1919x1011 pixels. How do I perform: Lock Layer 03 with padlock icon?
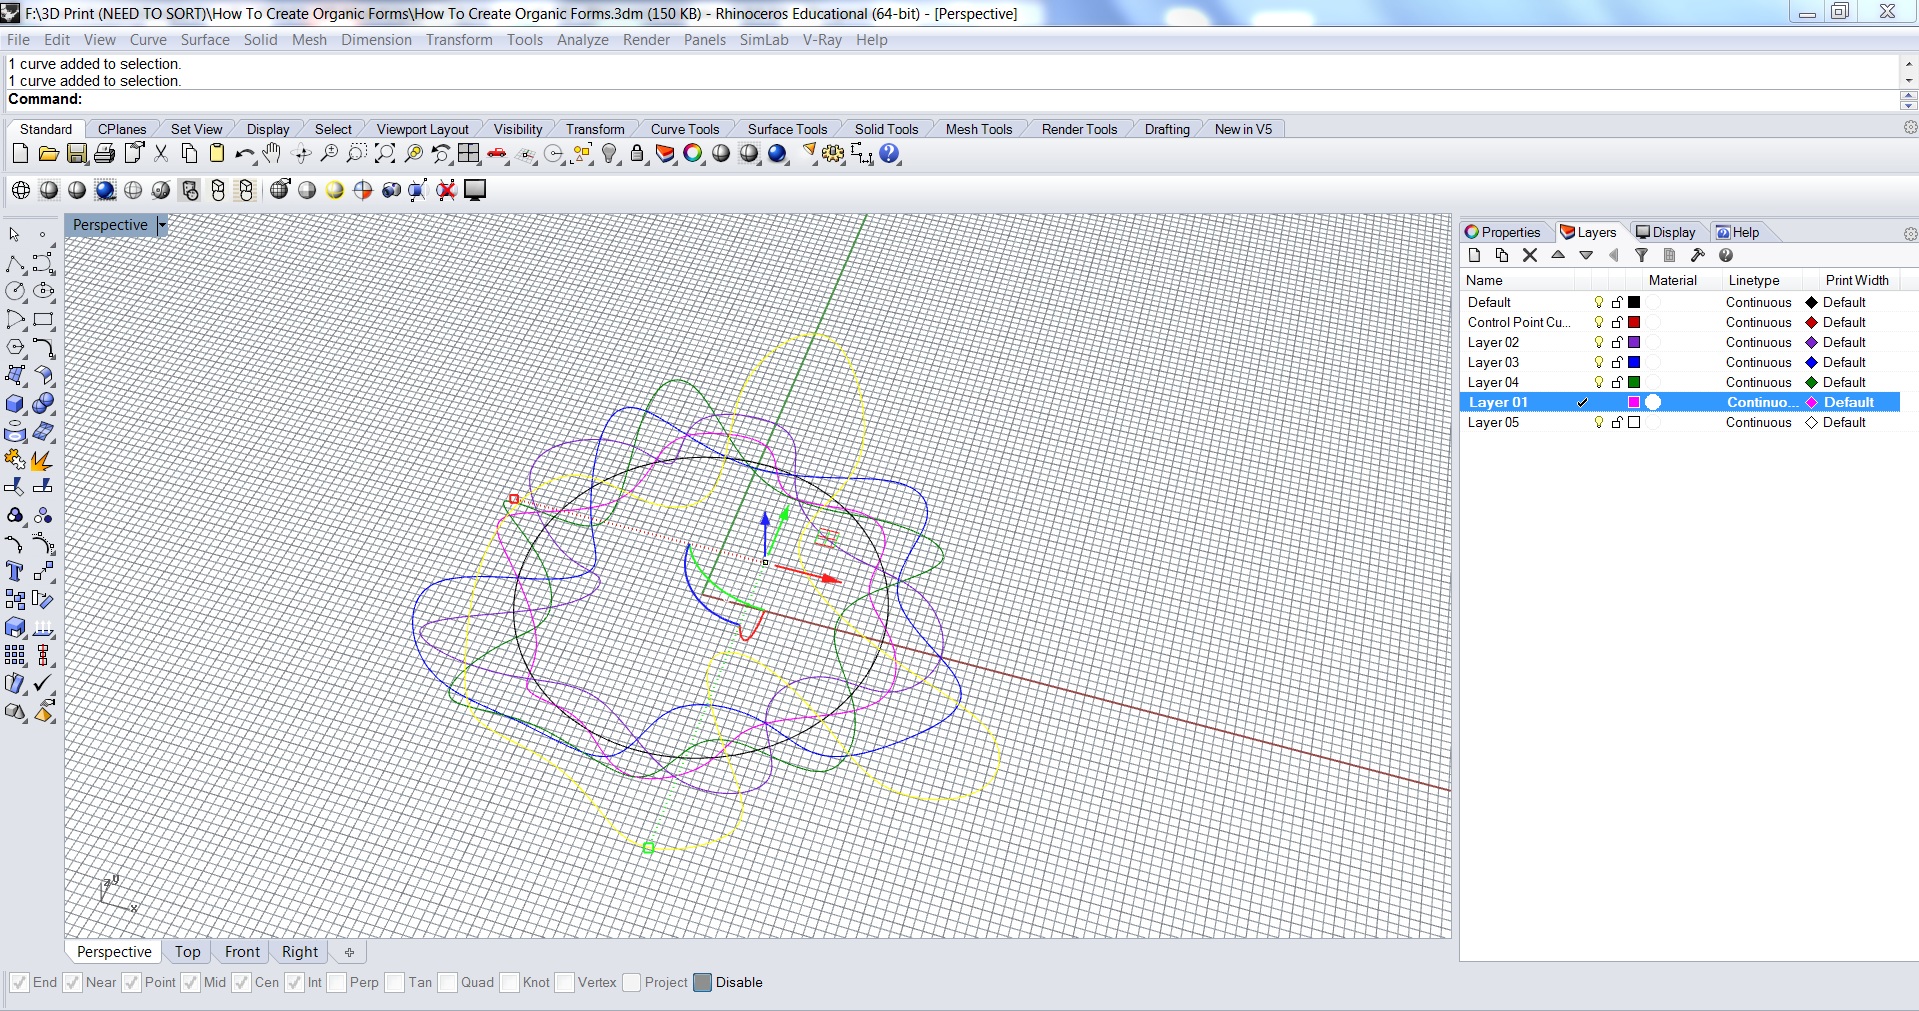[1616, 362]
